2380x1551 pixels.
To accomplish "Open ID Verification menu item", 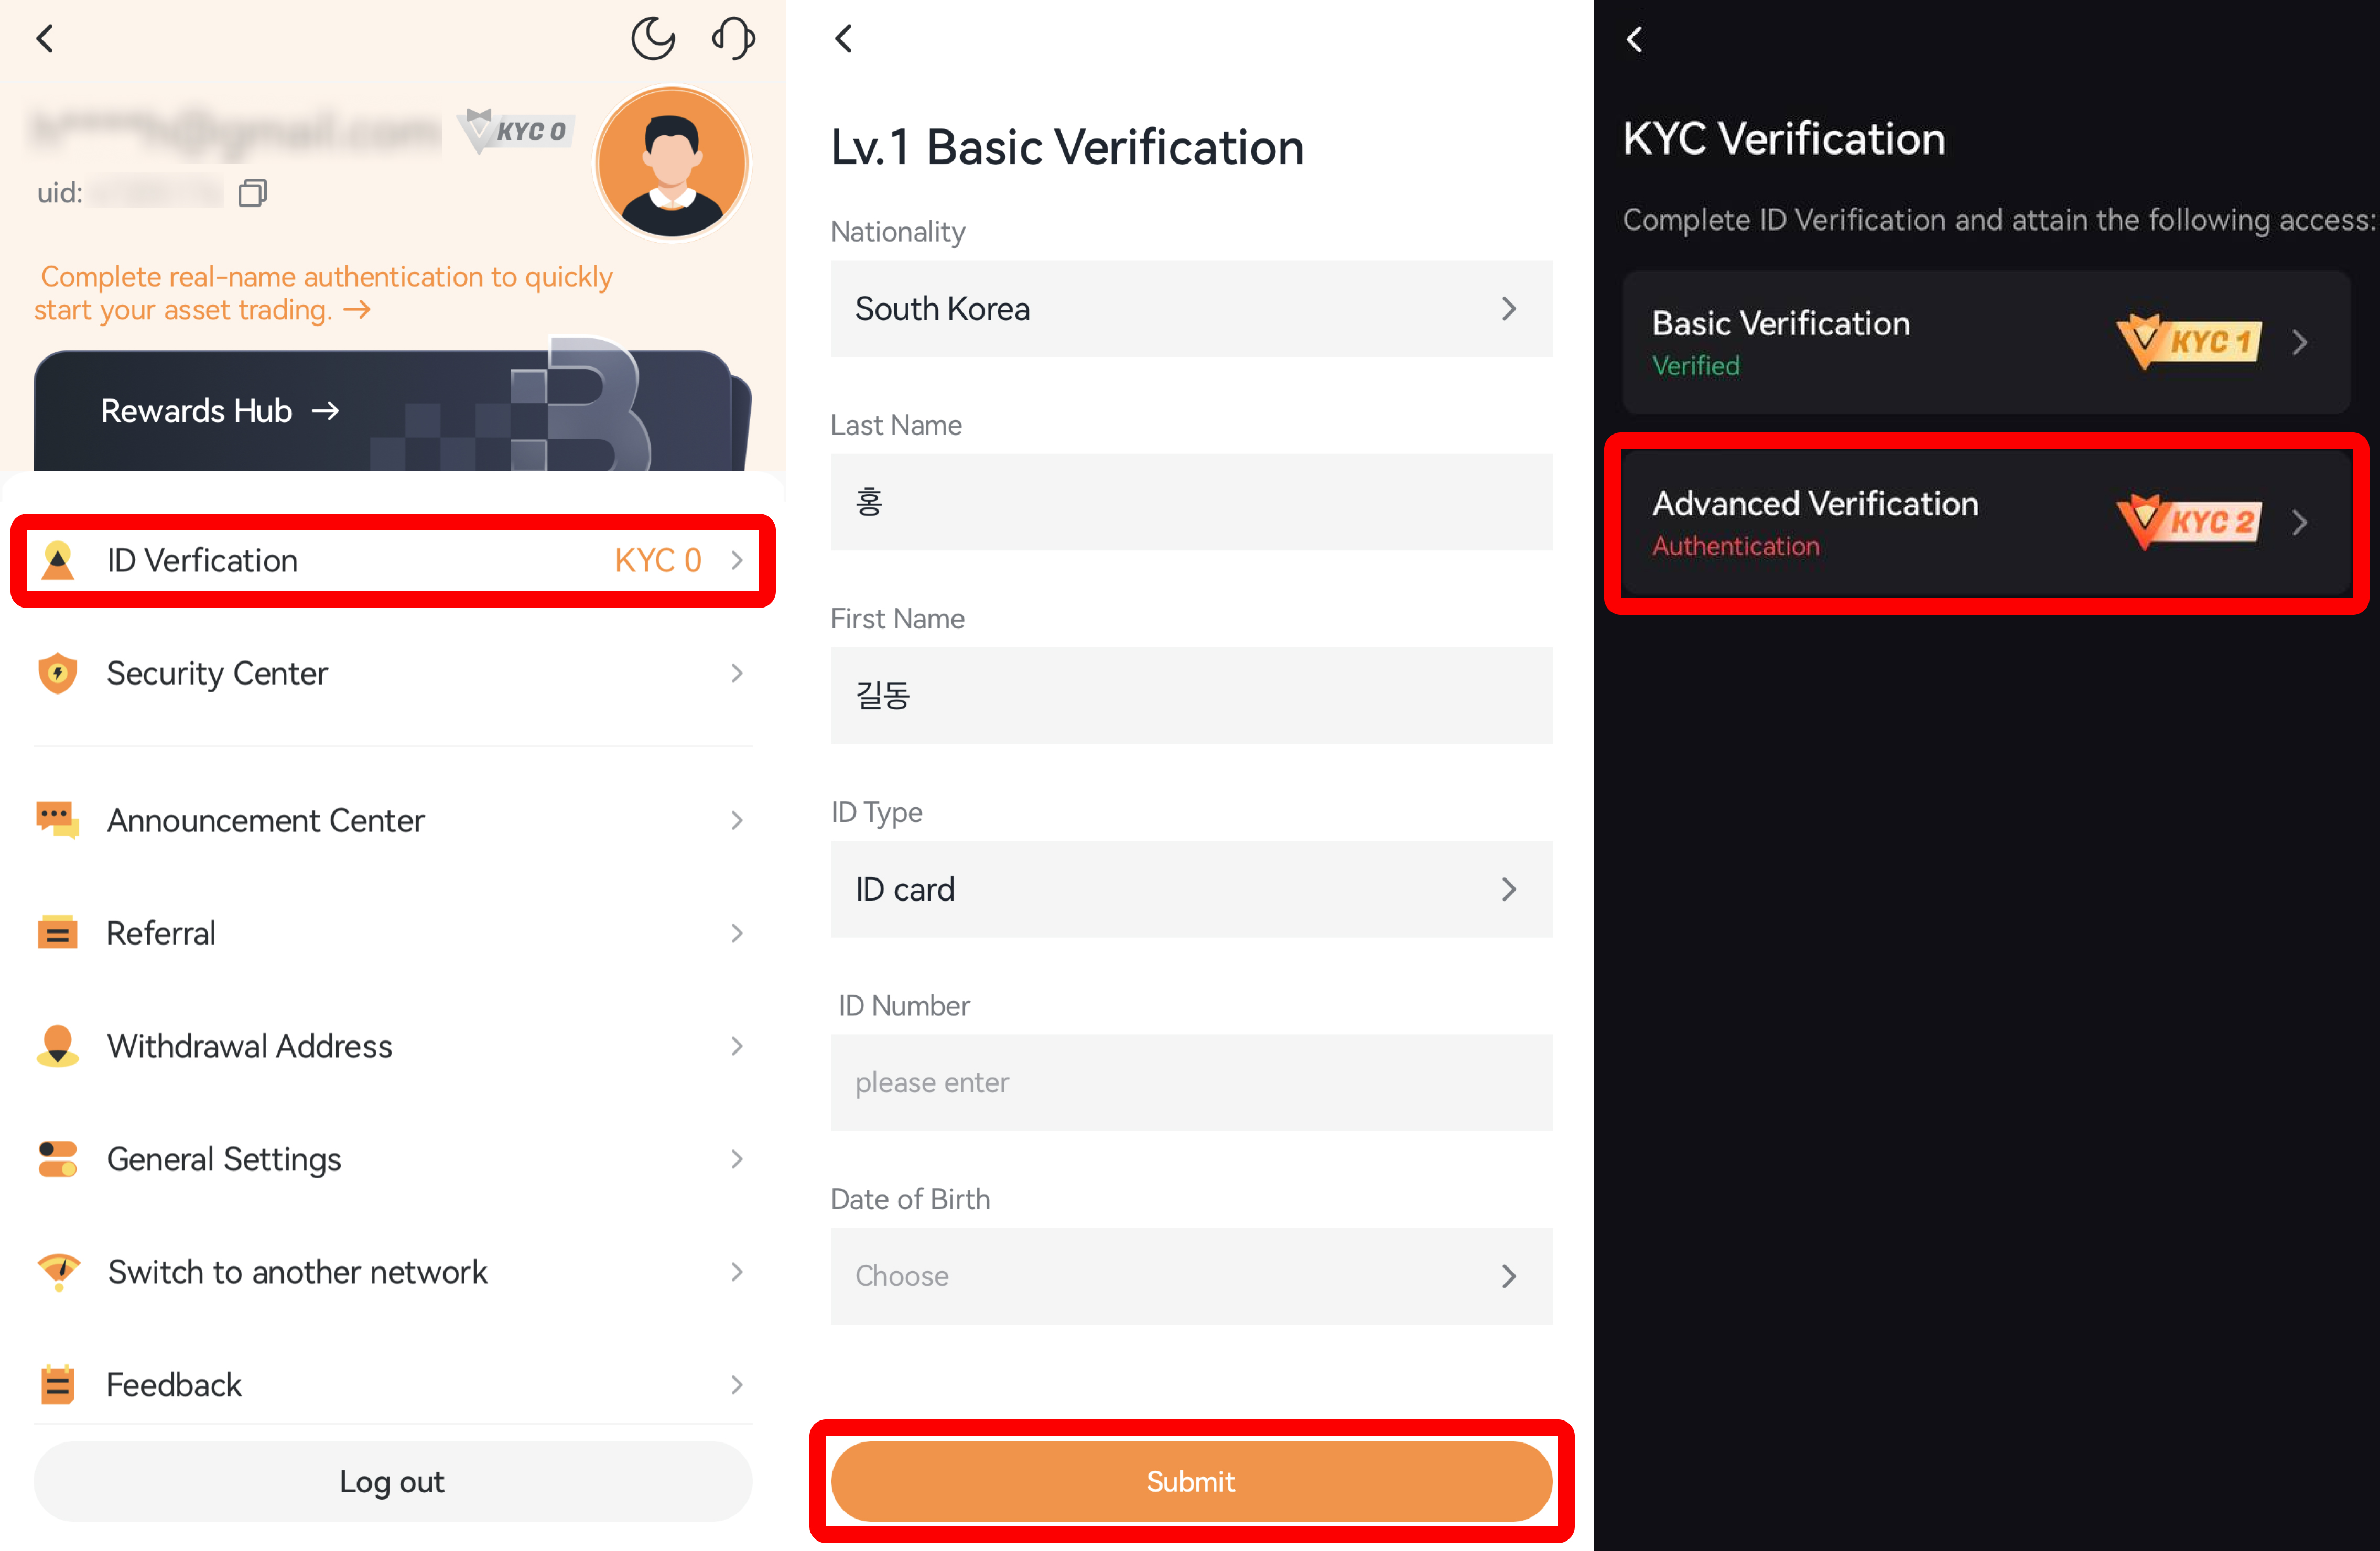I will [392, 561].
